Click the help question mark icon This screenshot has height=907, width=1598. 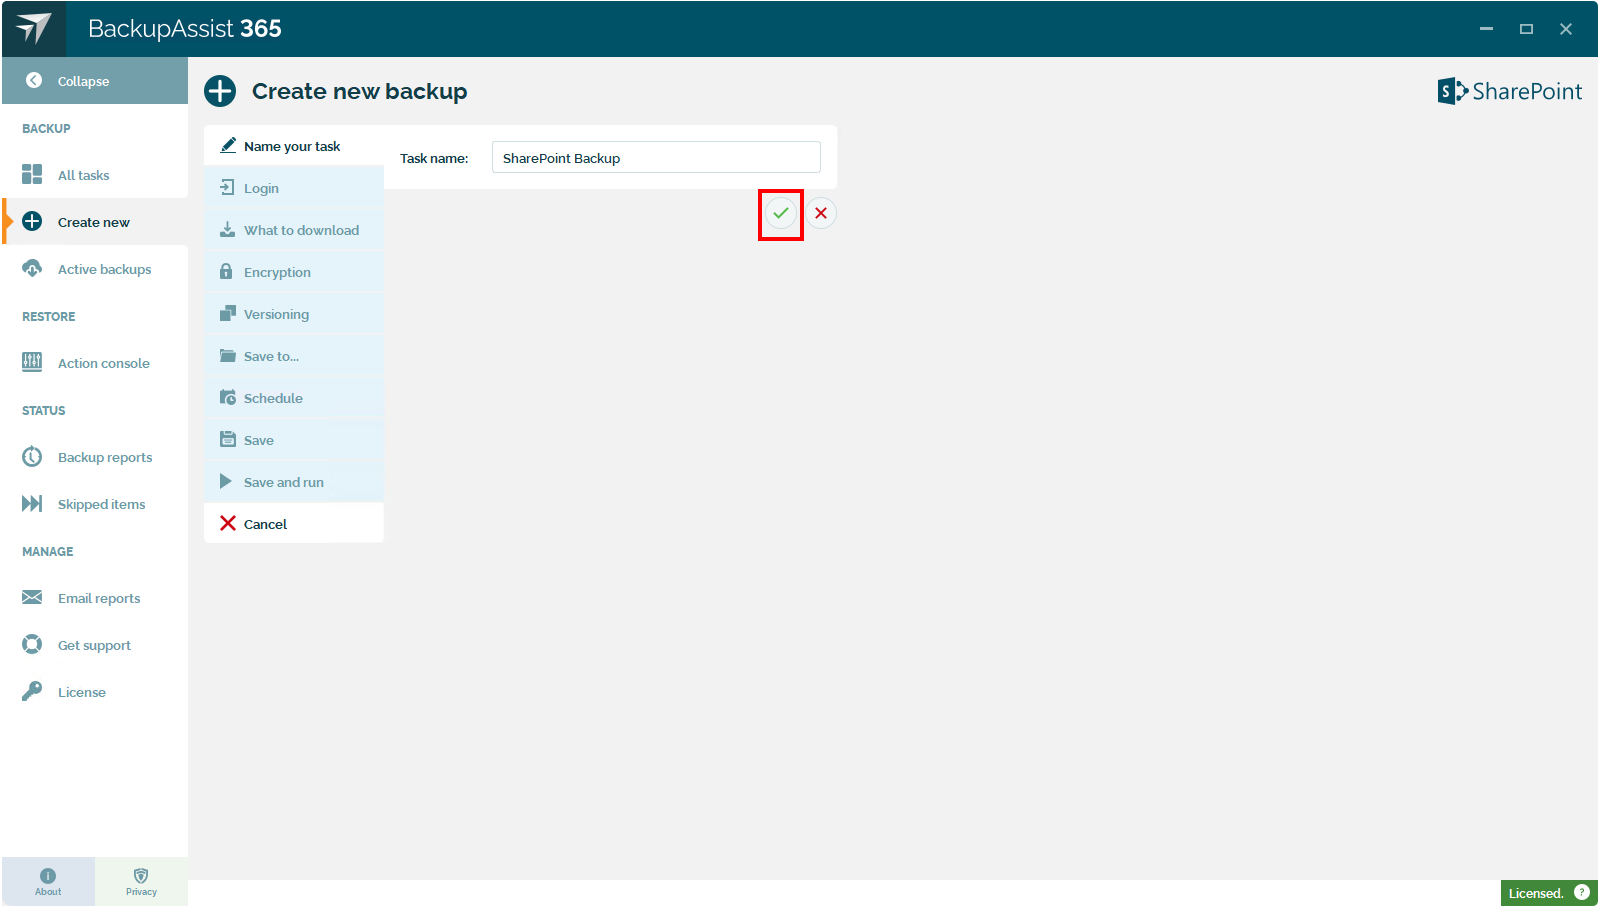[1582, 893]
